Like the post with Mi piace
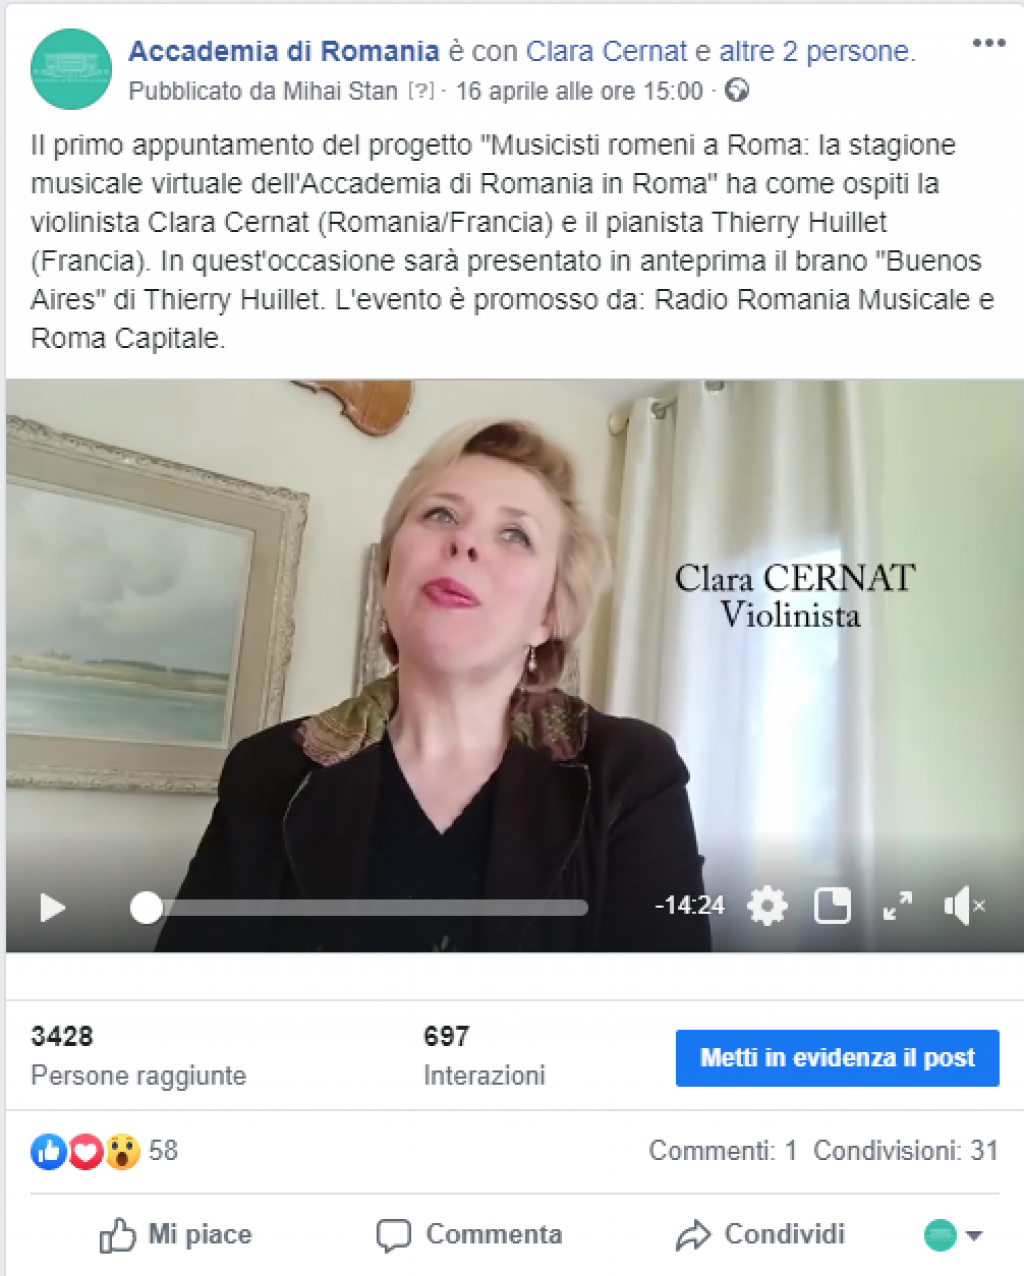Image resolution: width=1024 pixels, height=1276 pixels. (175, 1235)
